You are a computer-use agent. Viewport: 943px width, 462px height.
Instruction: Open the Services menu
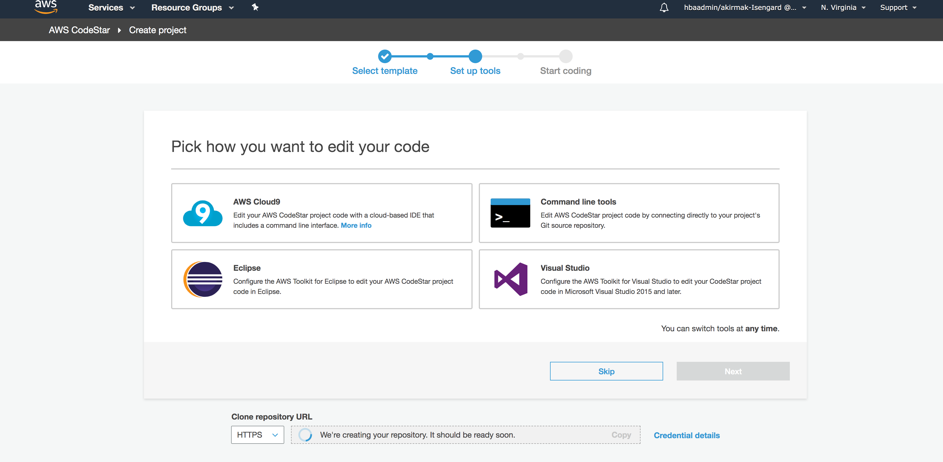[111, 8]
